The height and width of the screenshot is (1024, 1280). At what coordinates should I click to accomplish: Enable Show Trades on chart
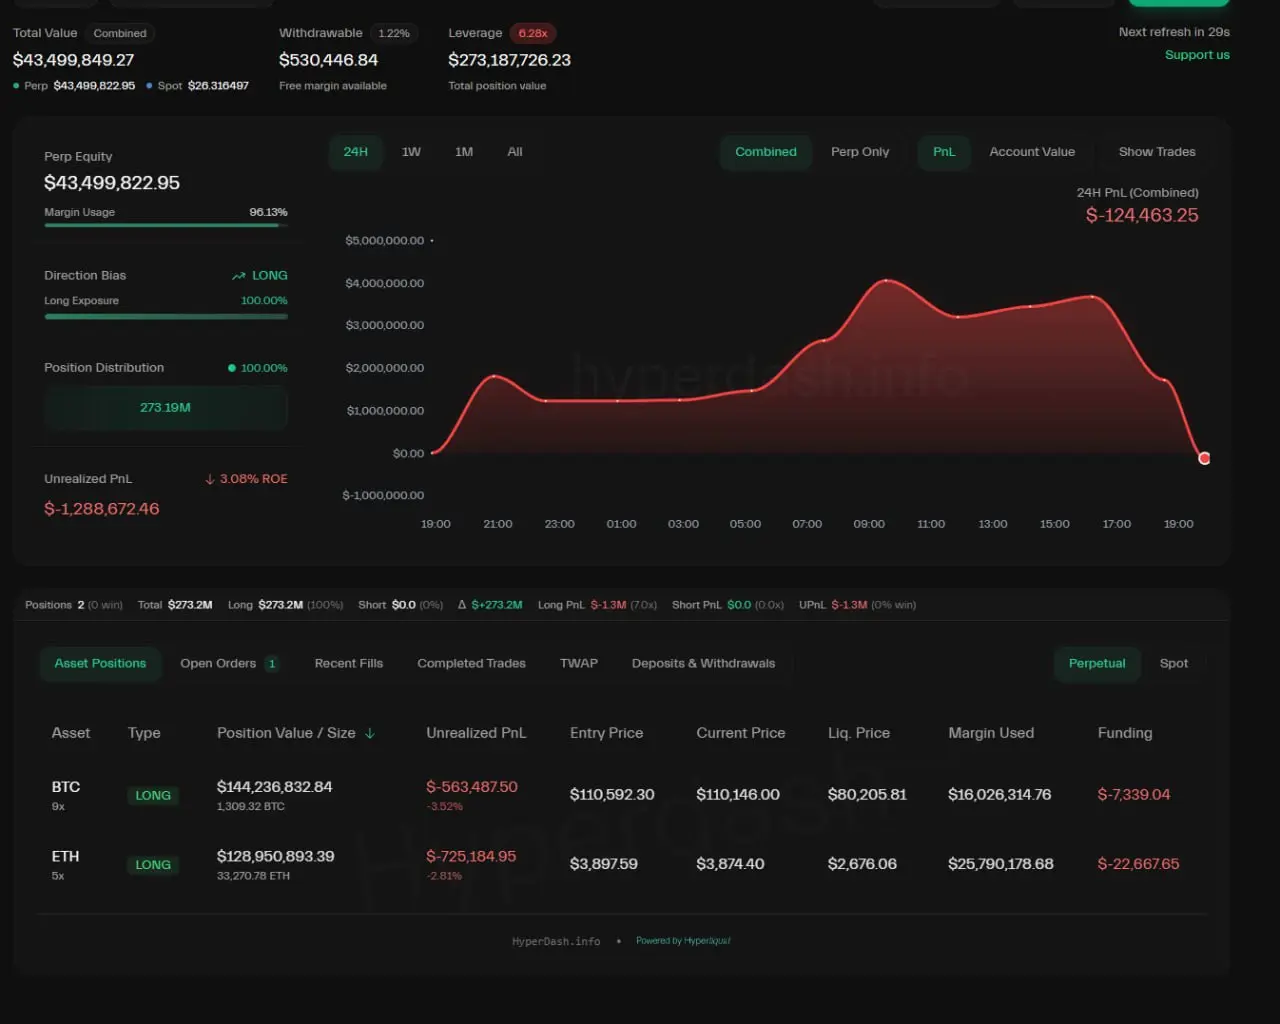click(1156, 152)
